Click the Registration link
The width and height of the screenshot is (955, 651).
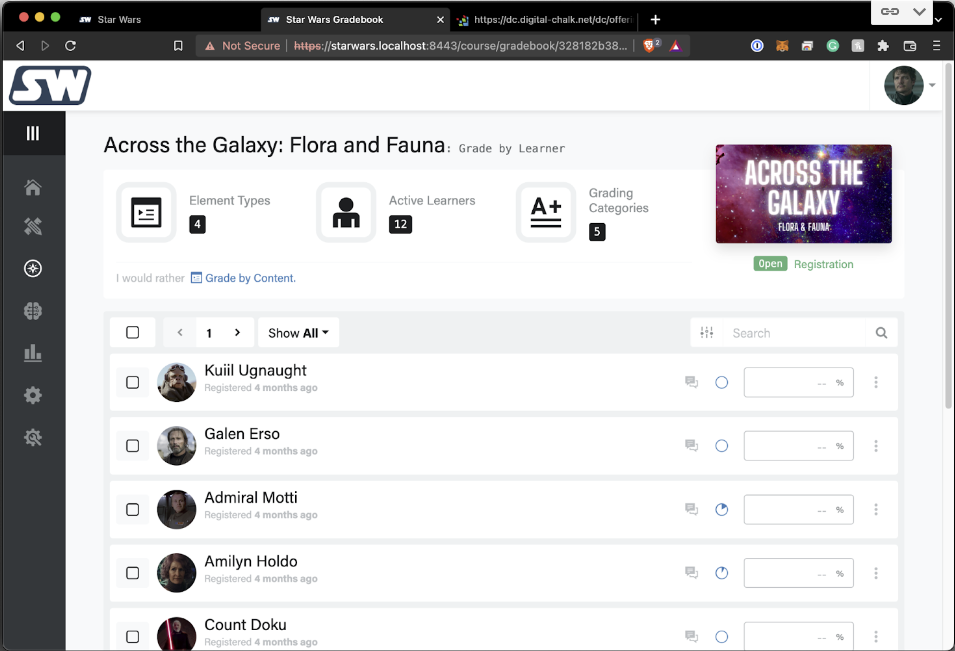coord(823,264)
